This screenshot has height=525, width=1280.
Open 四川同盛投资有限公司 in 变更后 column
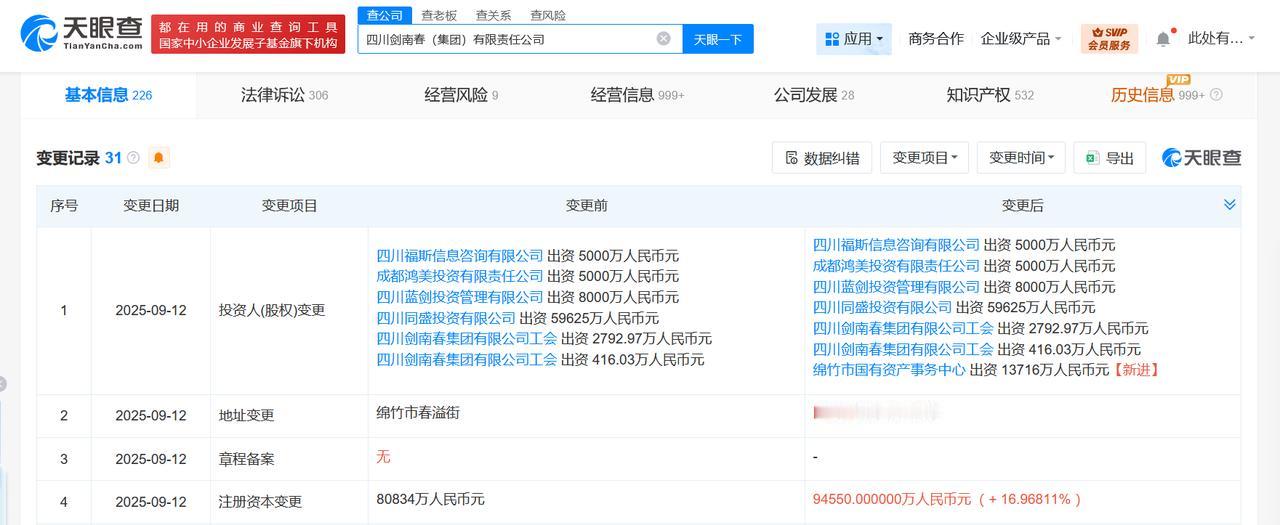click(883, 308)
